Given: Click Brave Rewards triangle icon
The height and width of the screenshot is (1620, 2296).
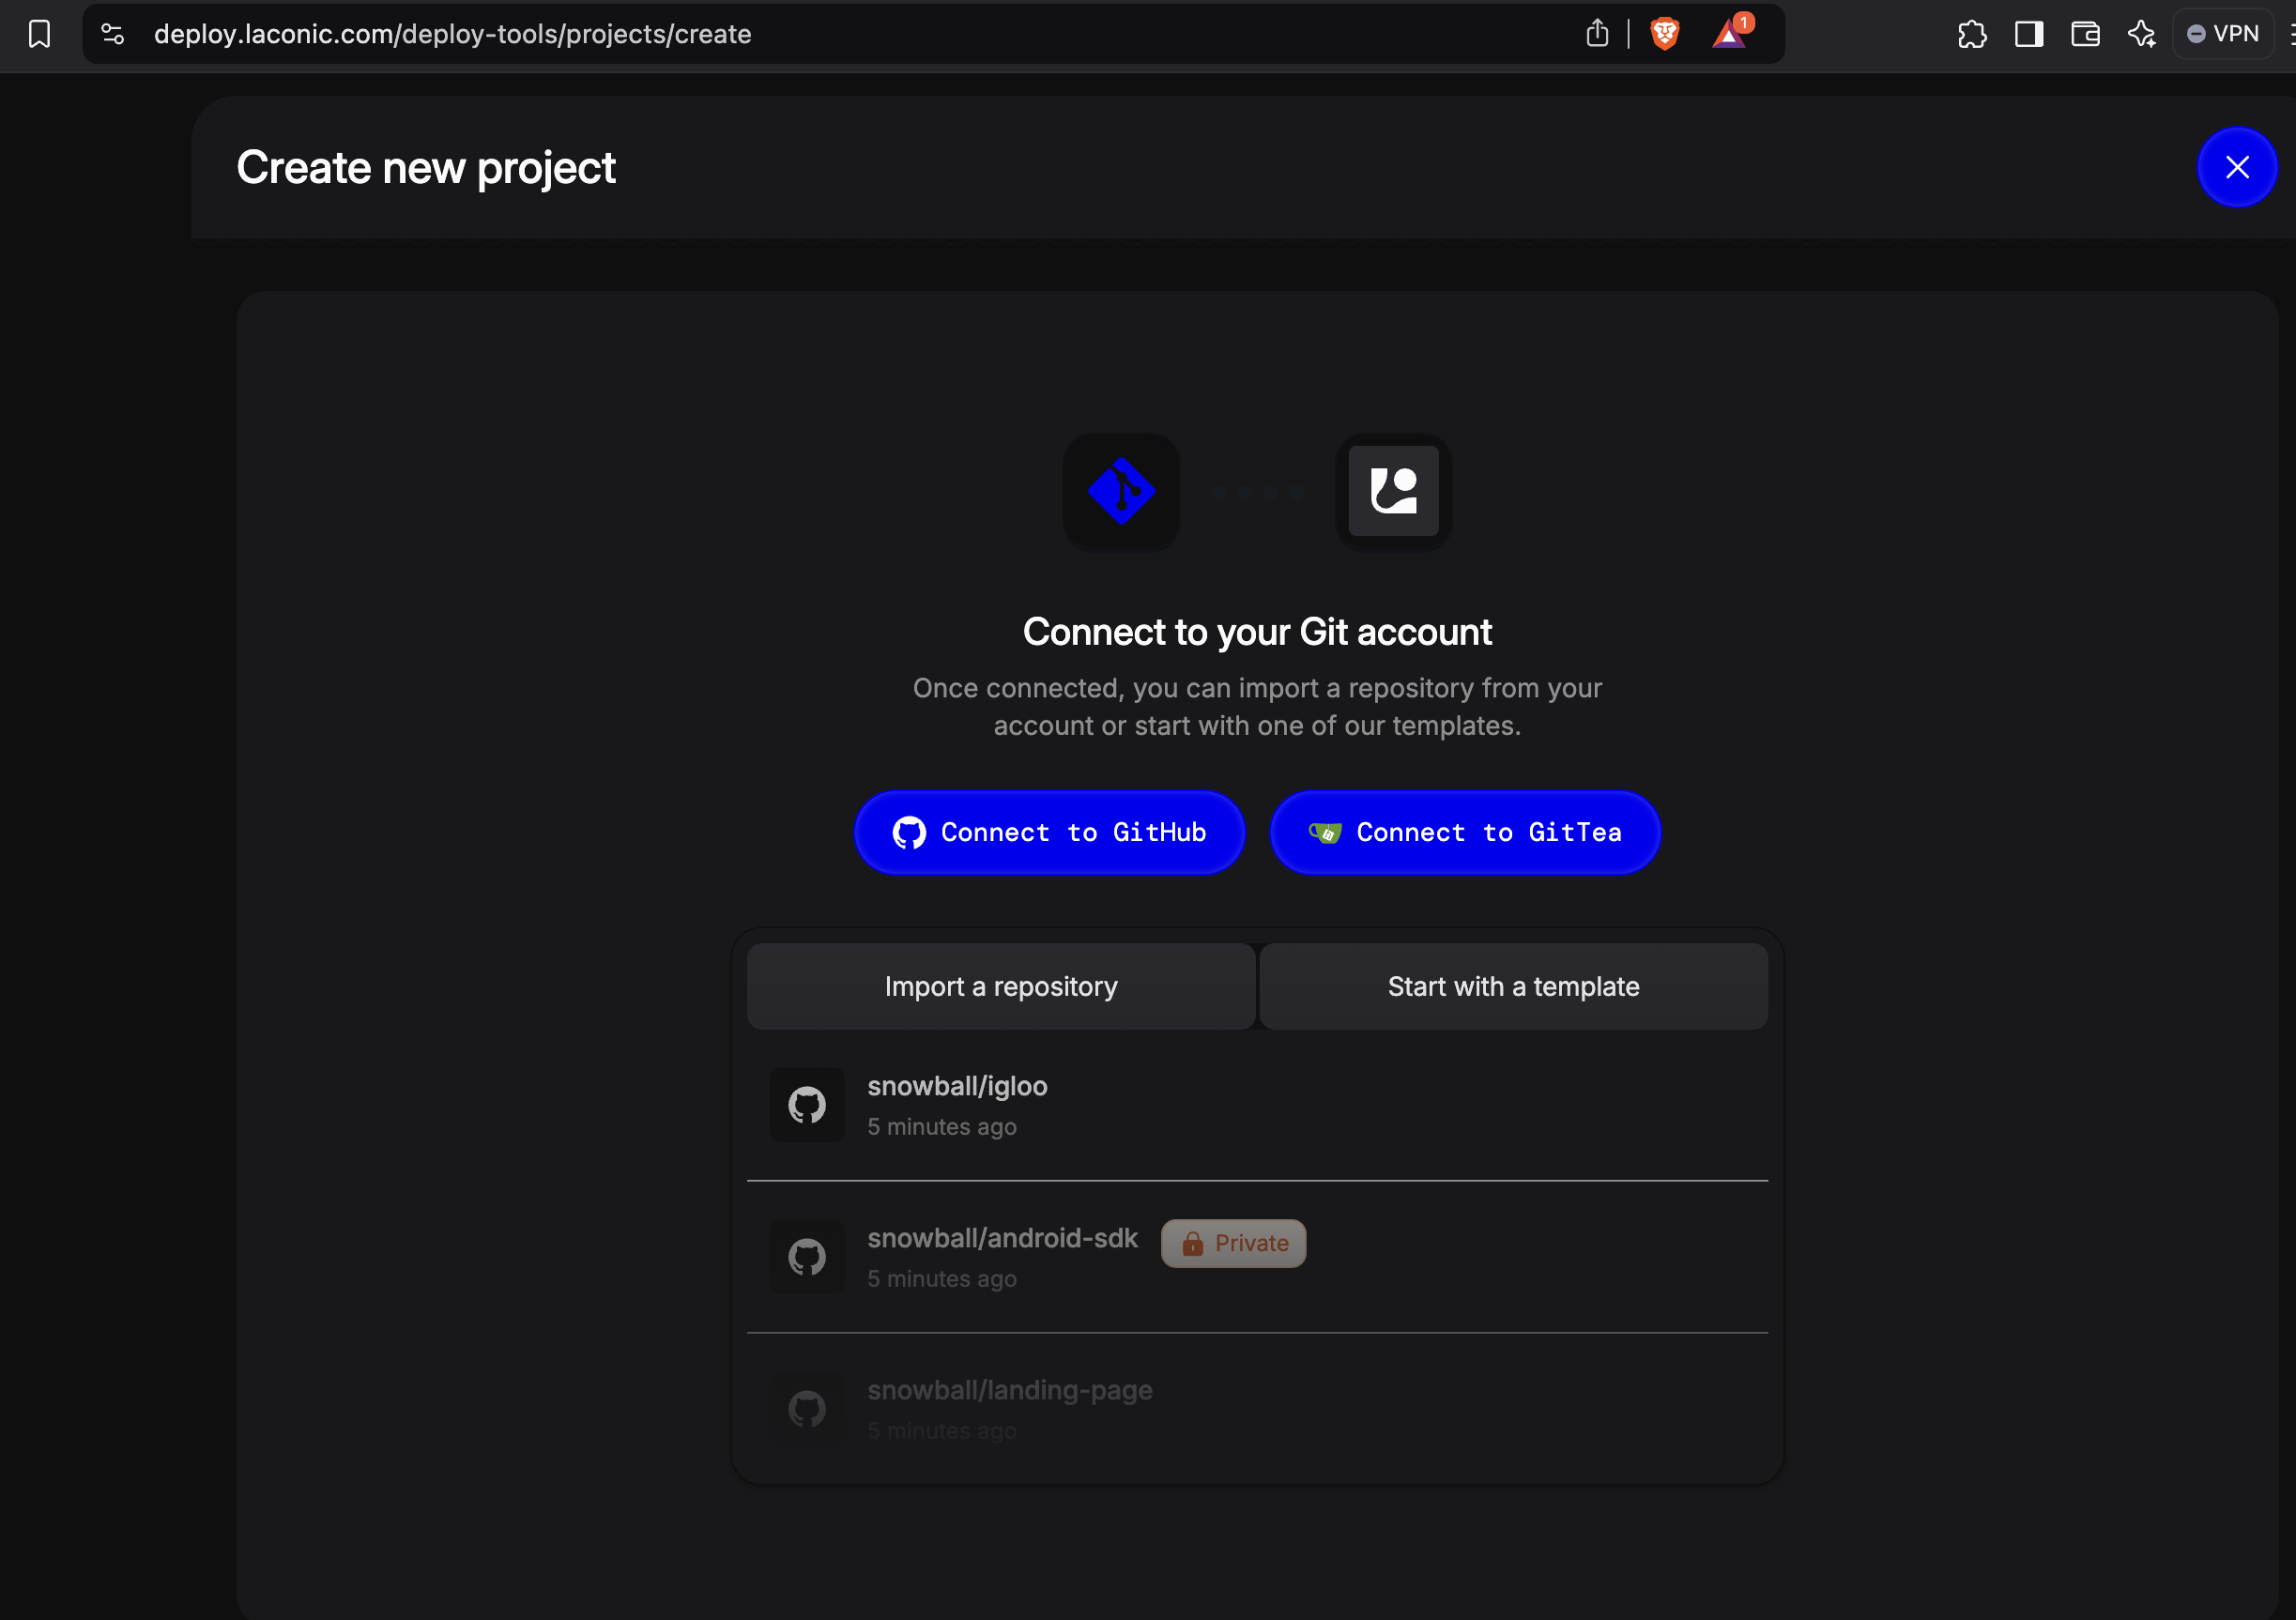Looking at the screenshot, I should pos(1729,34).
